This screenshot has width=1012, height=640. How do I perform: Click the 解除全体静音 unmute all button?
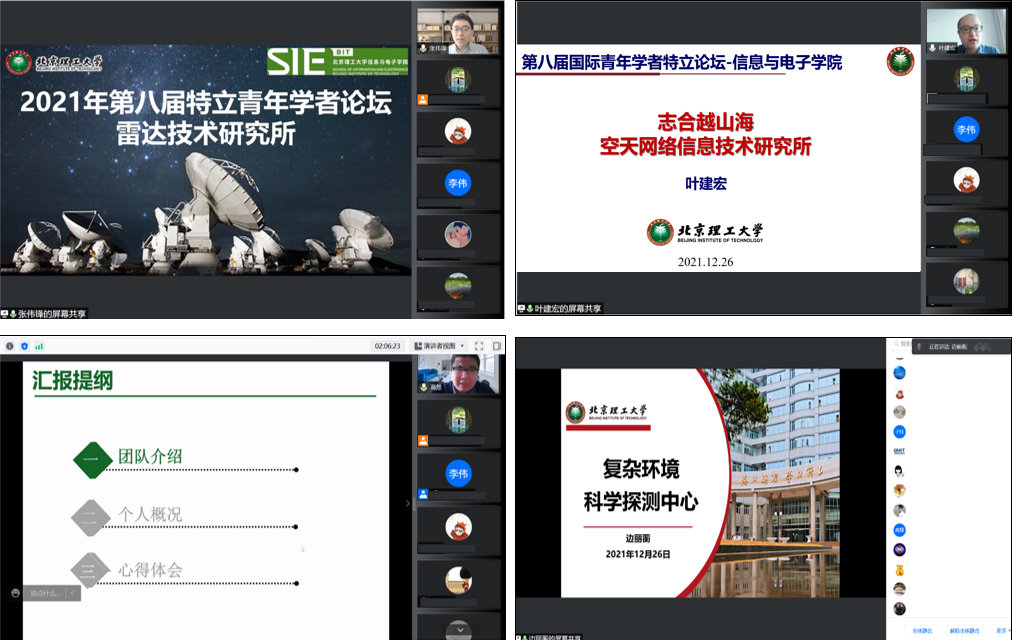[964, 631]
